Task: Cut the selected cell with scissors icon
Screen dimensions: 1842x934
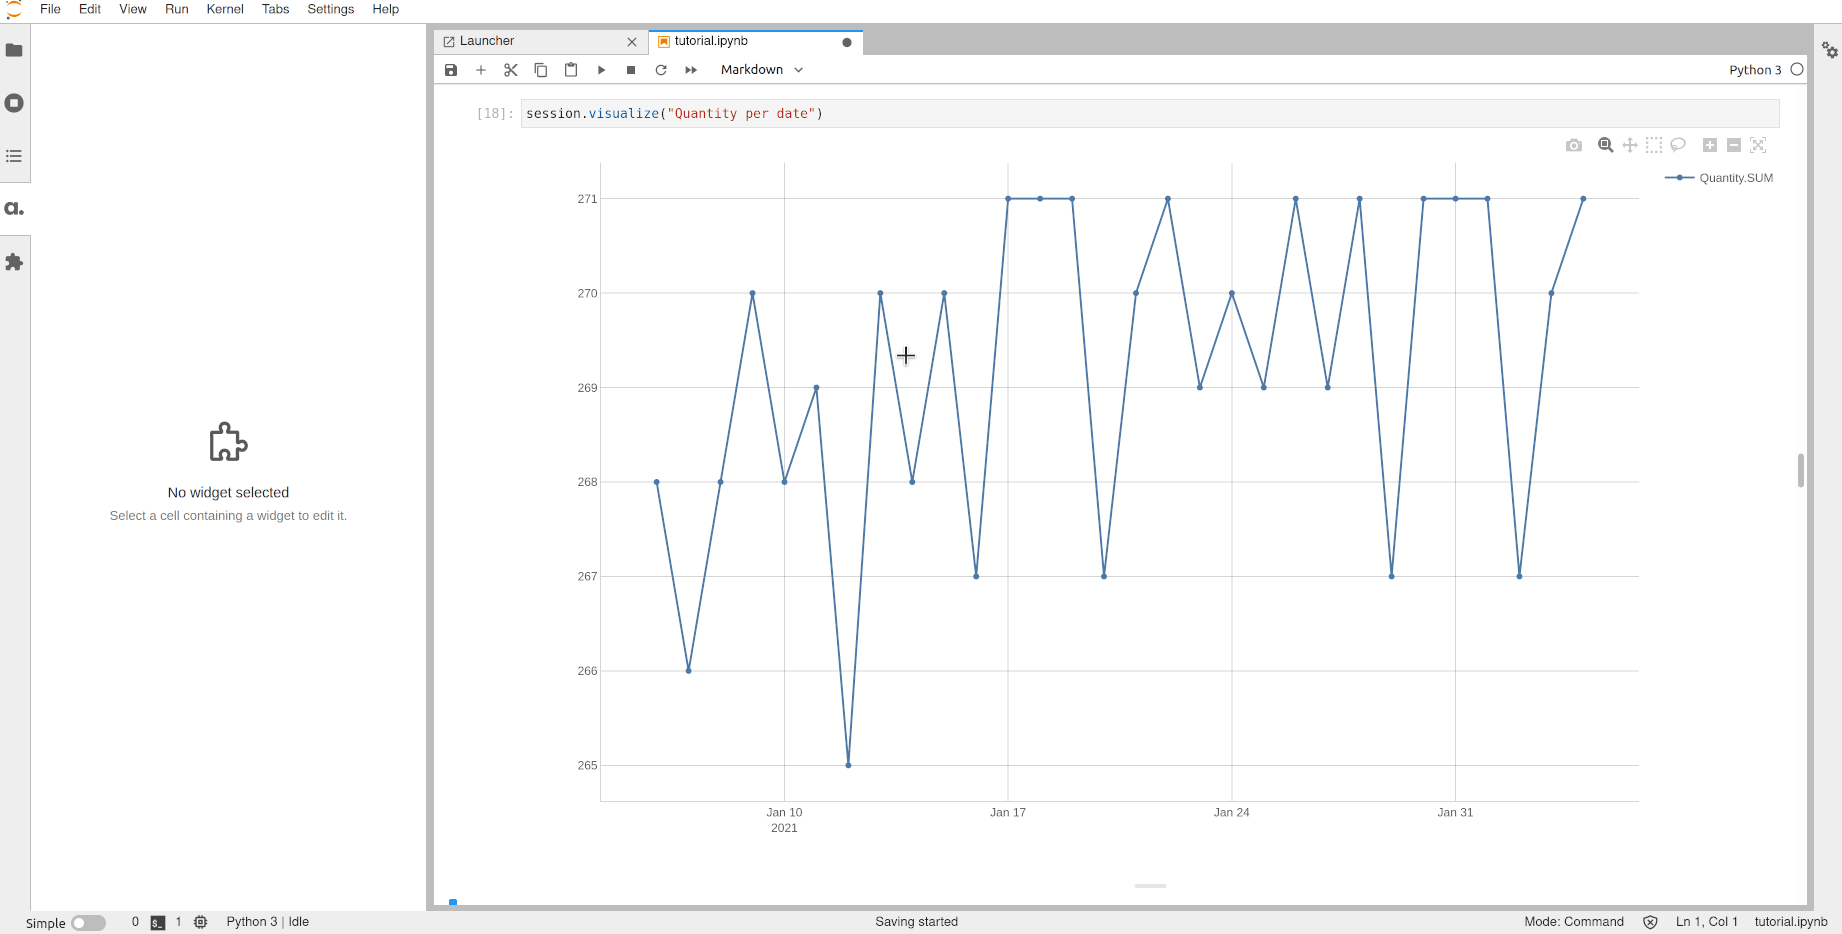Action: tap(511, 70)
